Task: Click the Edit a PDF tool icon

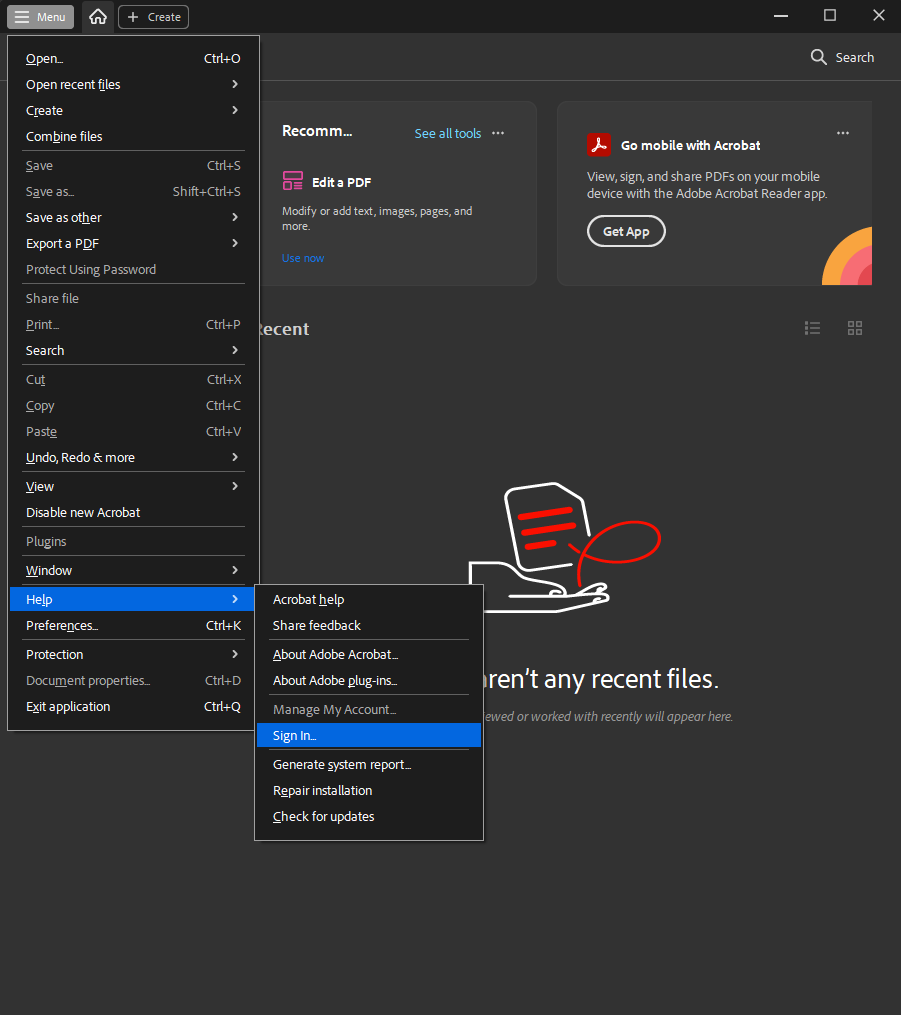Action: point(292,181)
